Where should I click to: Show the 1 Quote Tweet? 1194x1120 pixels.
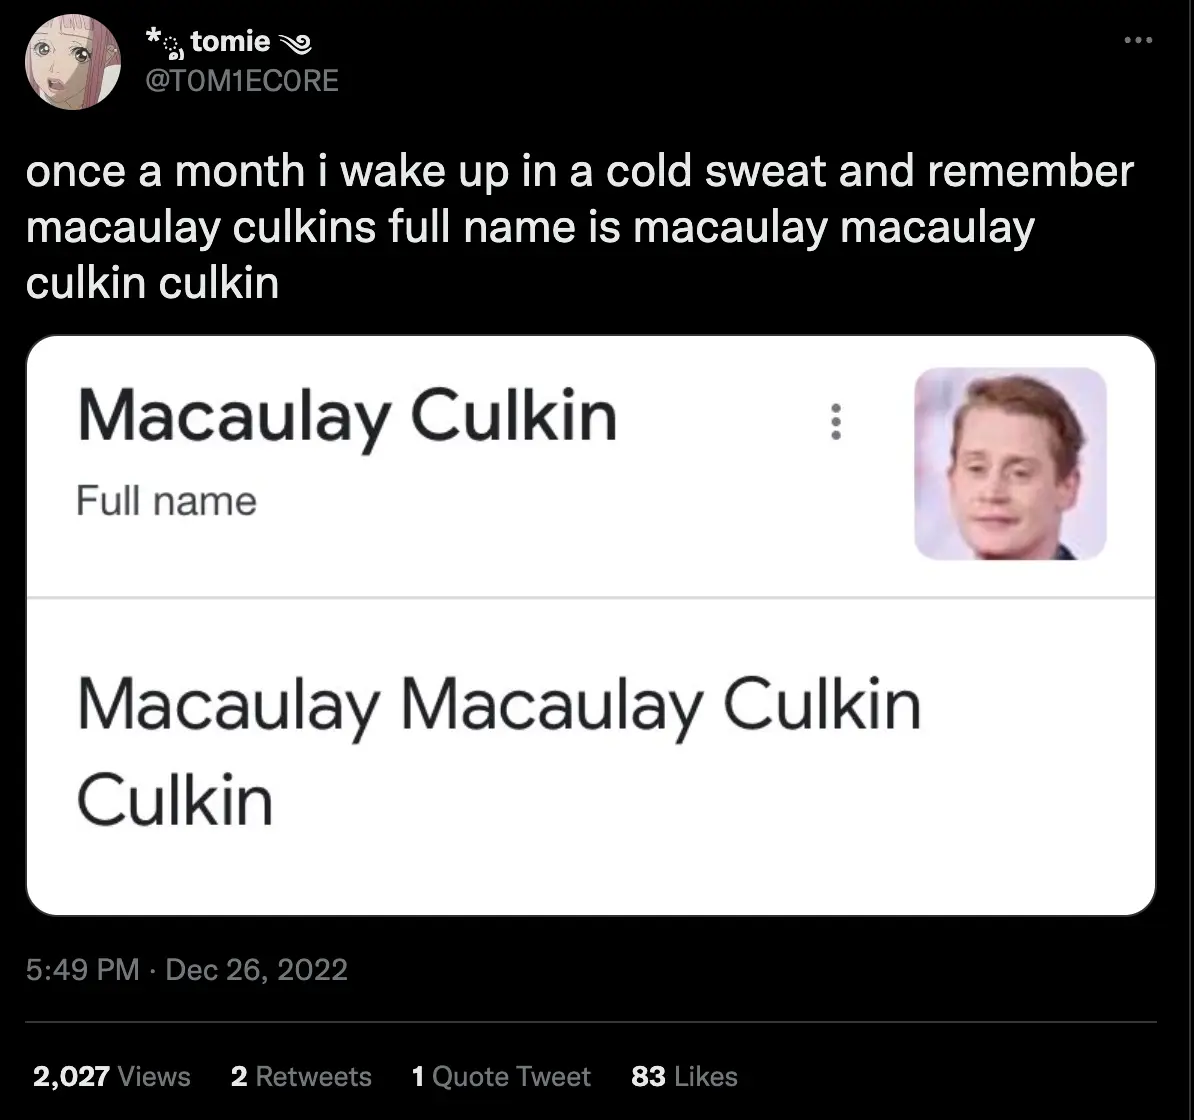point(500,1076)
